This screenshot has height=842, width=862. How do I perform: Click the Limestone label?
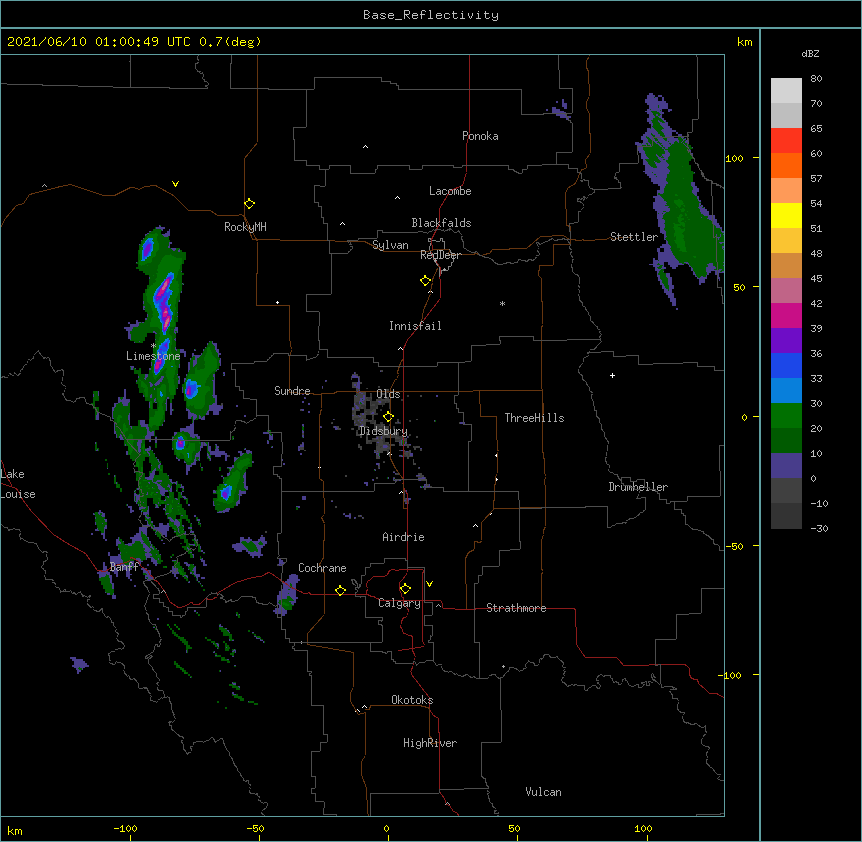(153, 356)
